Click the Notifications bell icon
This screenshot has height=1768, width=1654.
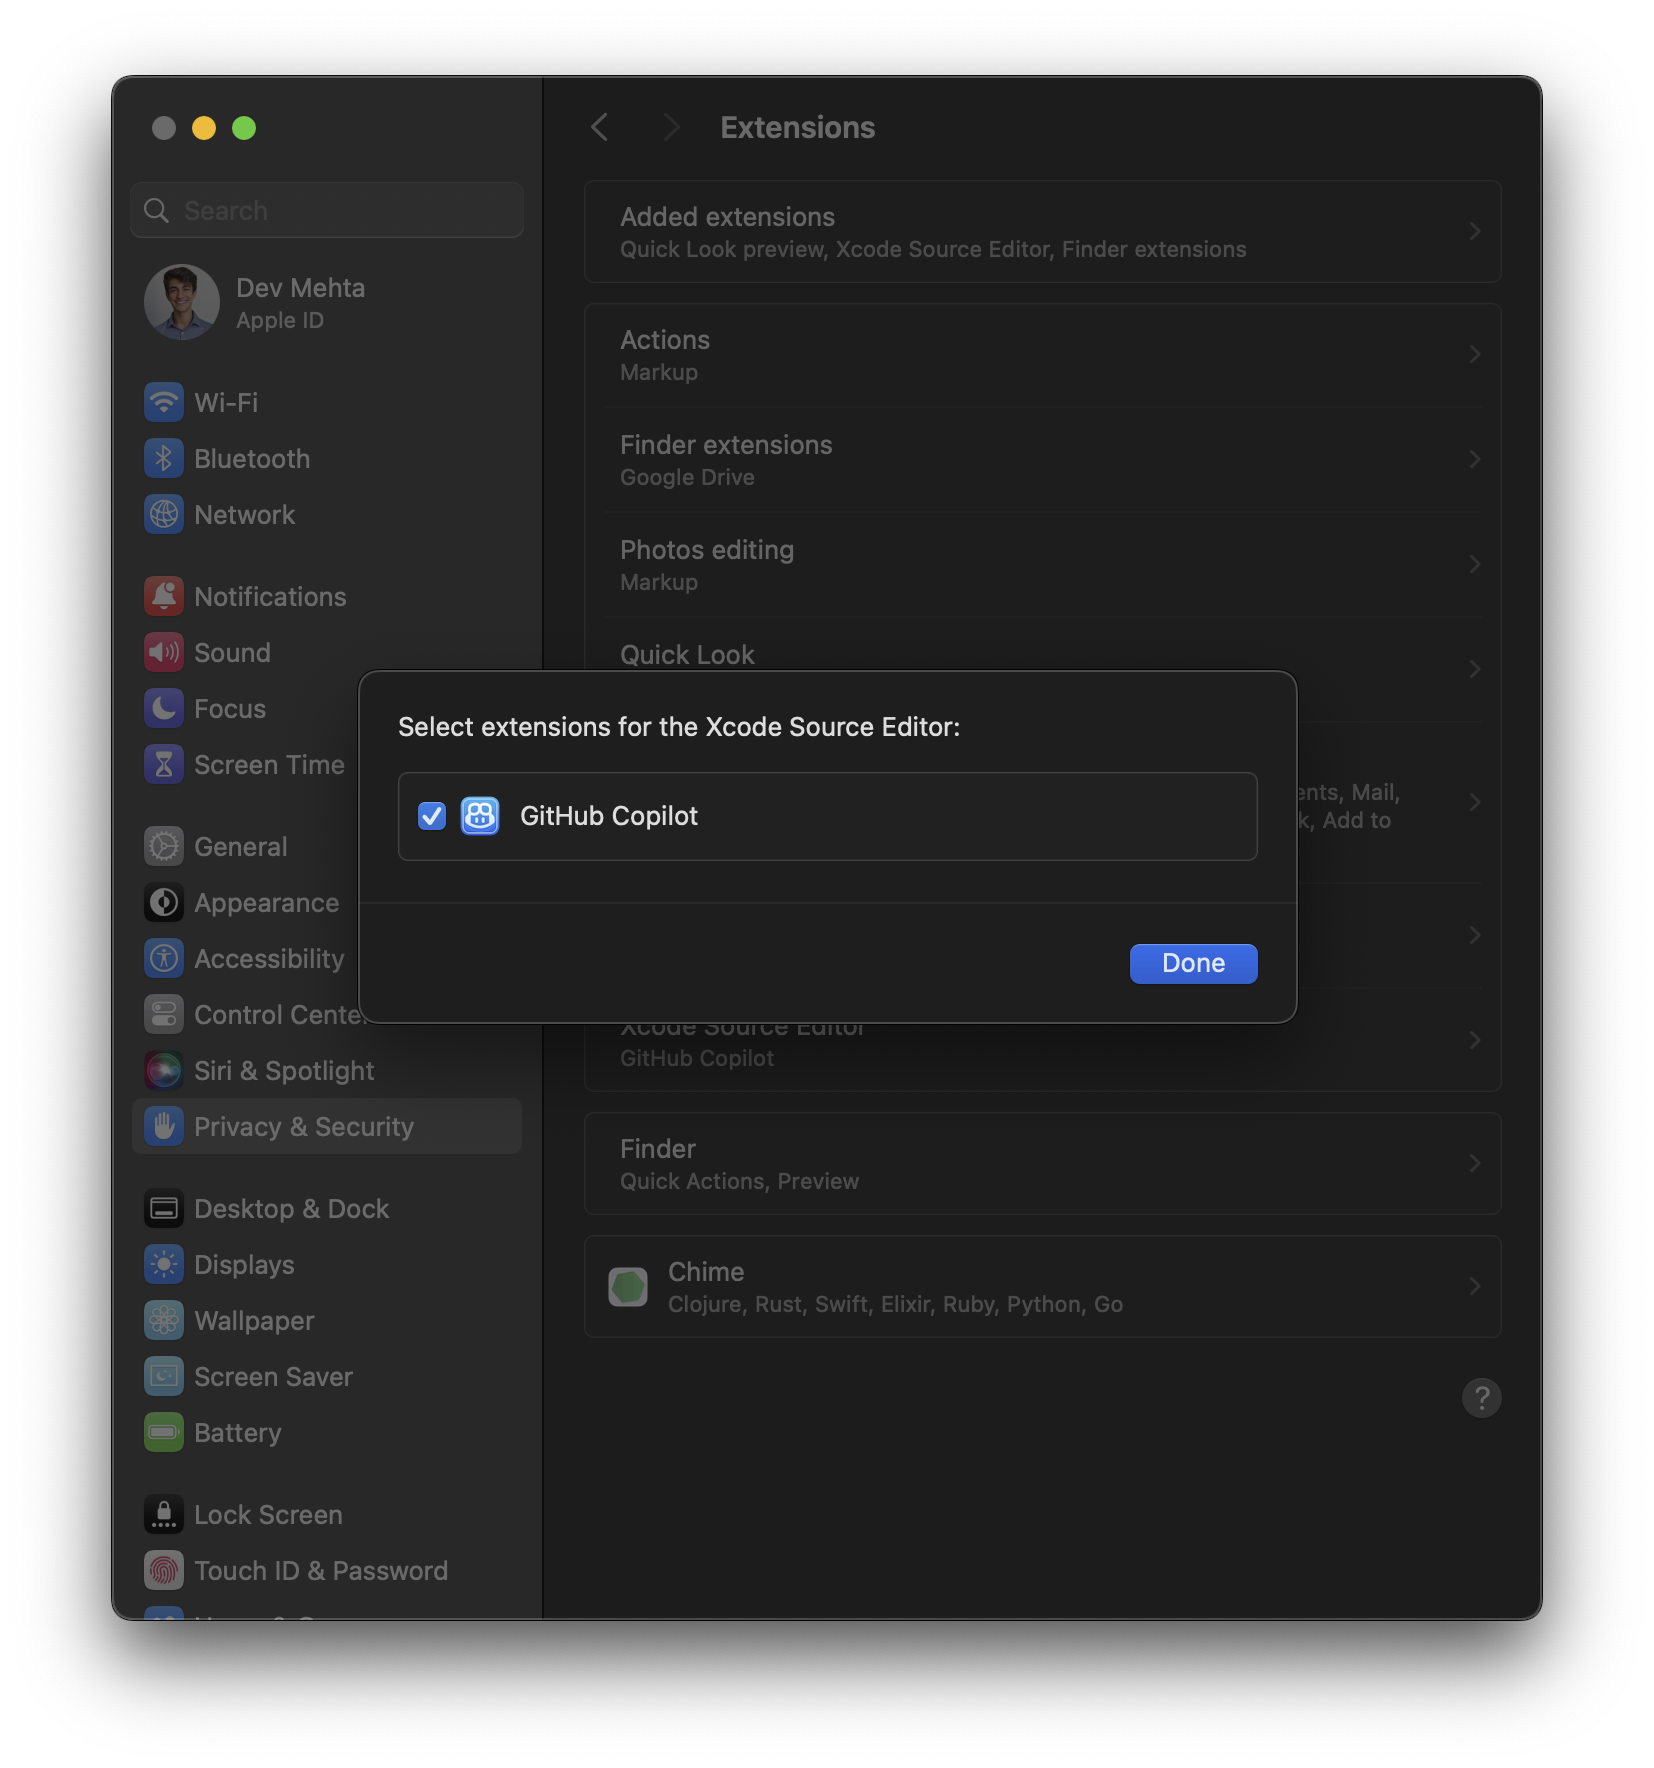click(x=164, y=596)
